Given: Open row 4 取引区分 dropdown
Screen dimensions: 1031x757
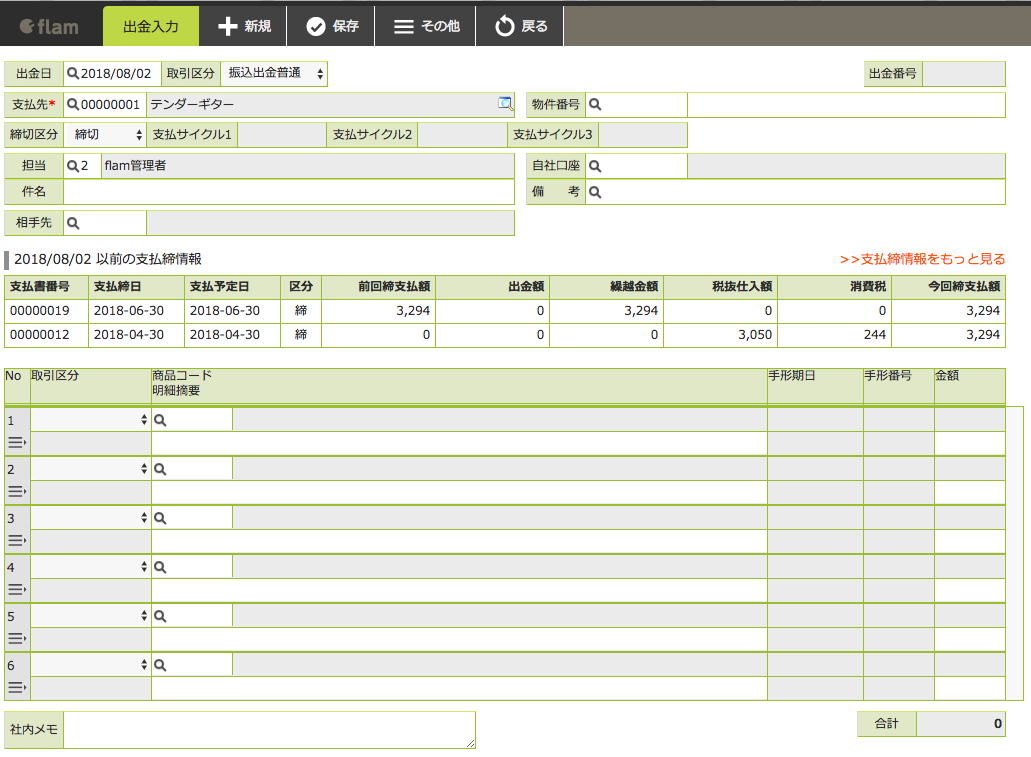Looking at the screenshot, I should click(x=90, y=567).
